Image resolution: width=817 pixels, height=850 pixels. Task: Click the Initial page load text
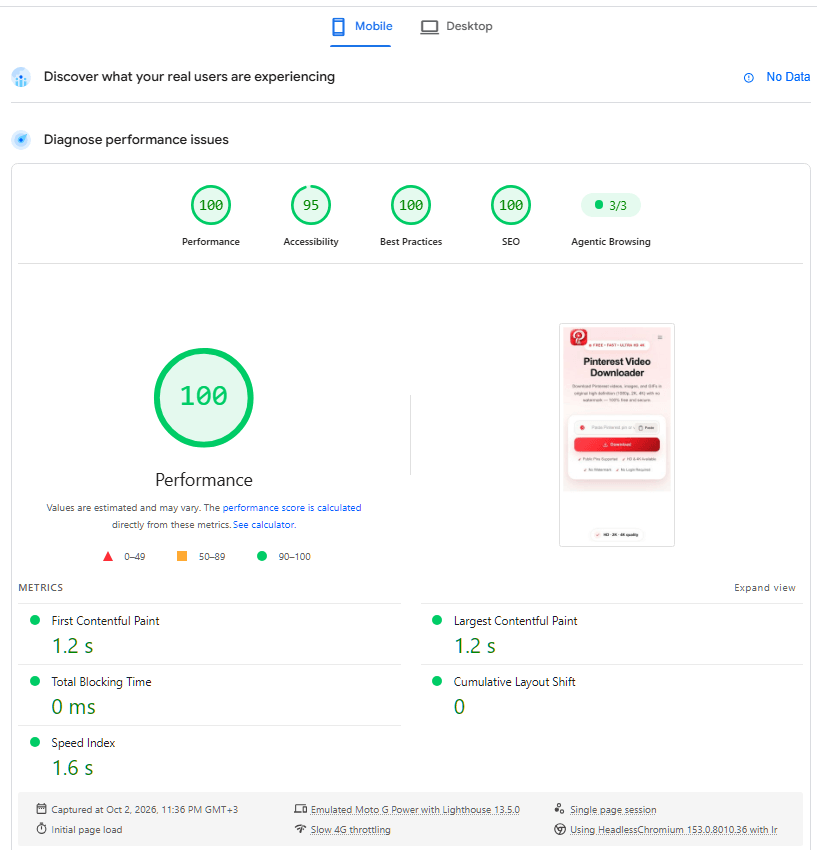[x=87, y=829]
